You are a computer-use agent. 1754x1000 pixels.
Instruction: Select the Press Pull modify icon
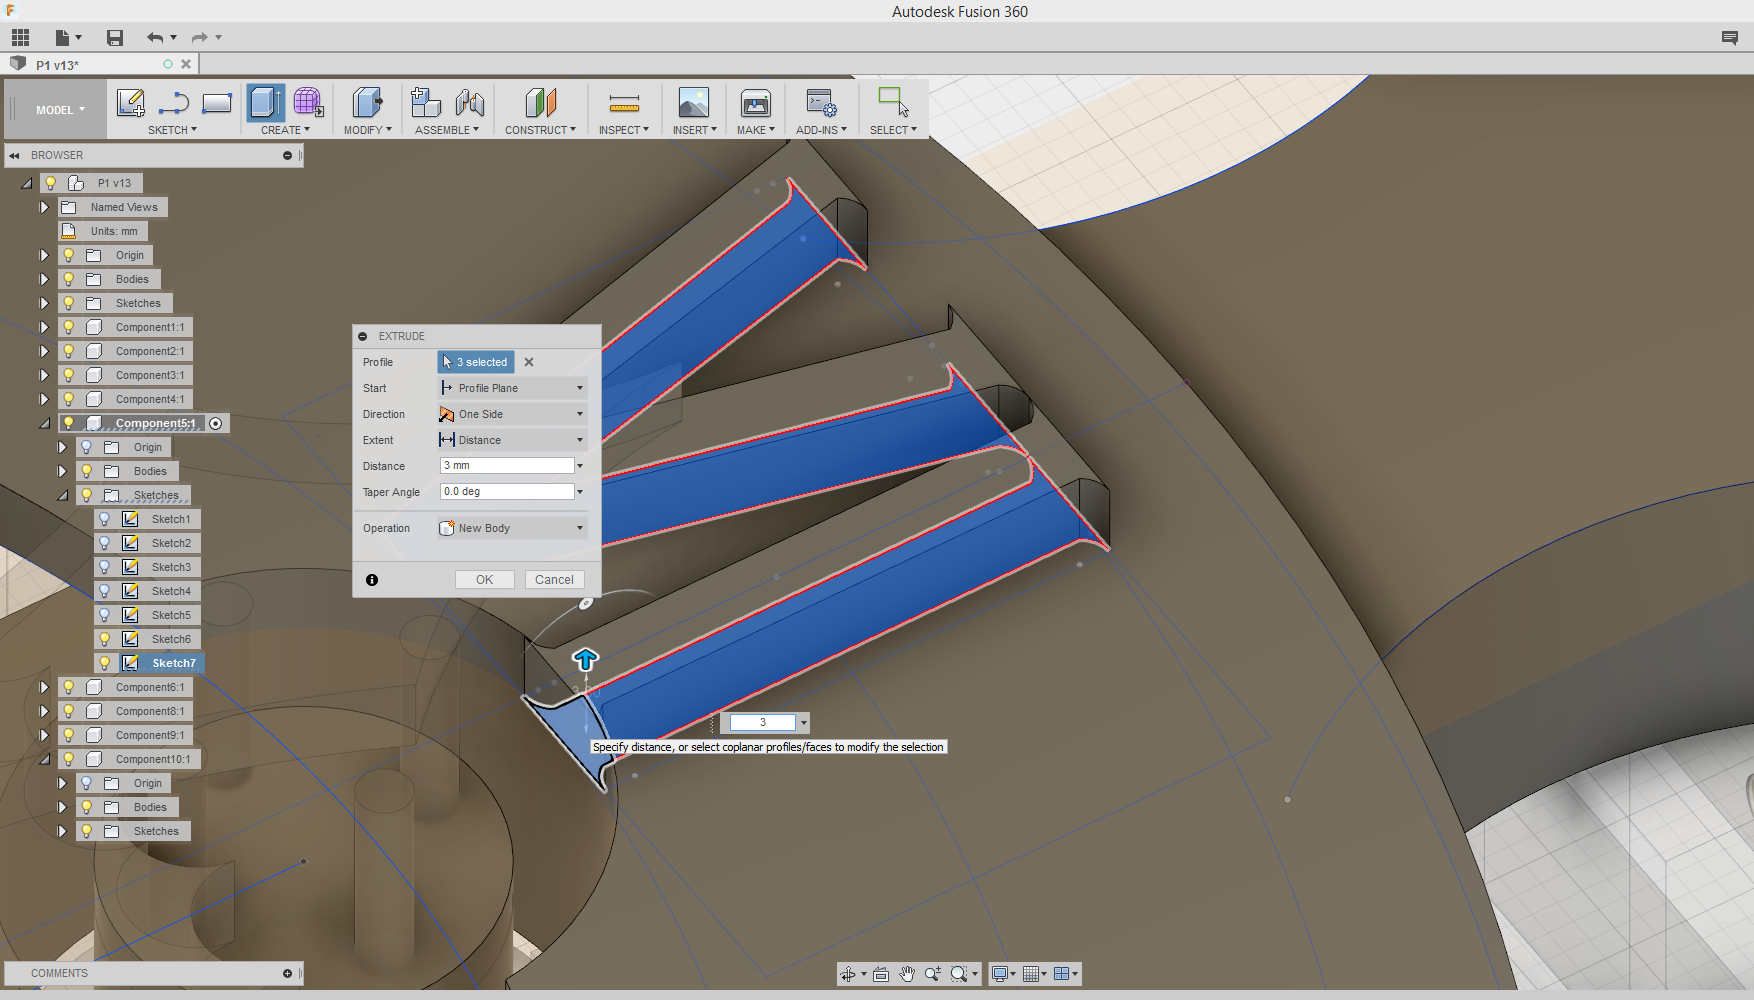[367, 102]
